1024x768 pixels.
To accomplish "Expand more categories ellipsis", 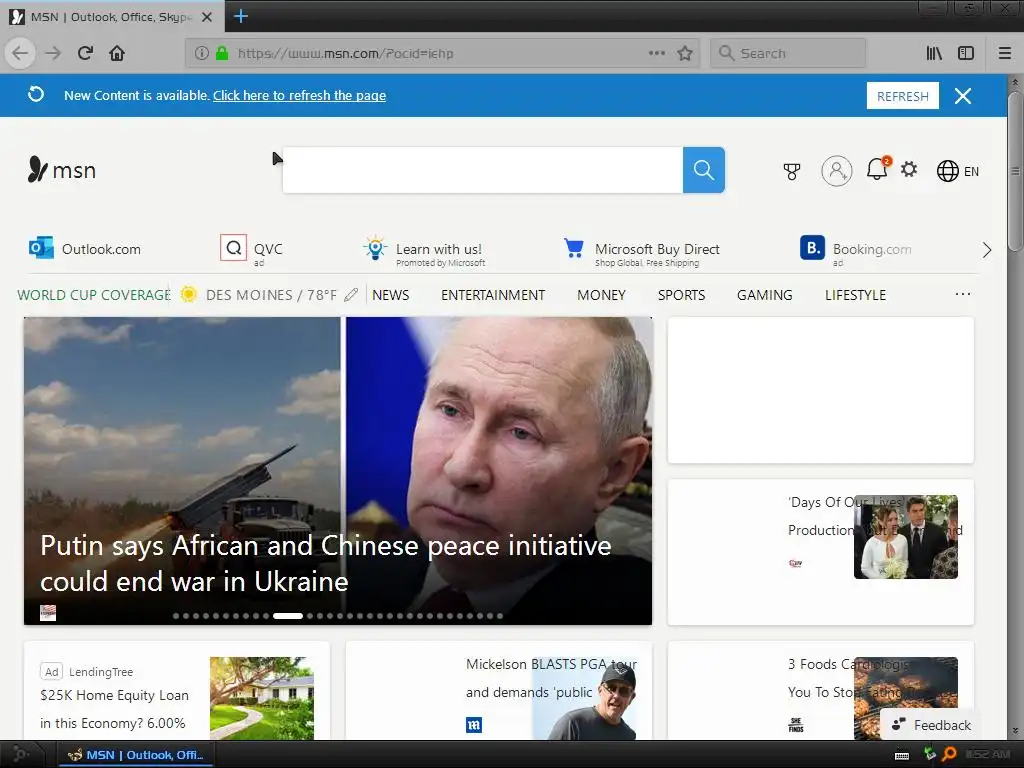I will (x=963, y=294).
